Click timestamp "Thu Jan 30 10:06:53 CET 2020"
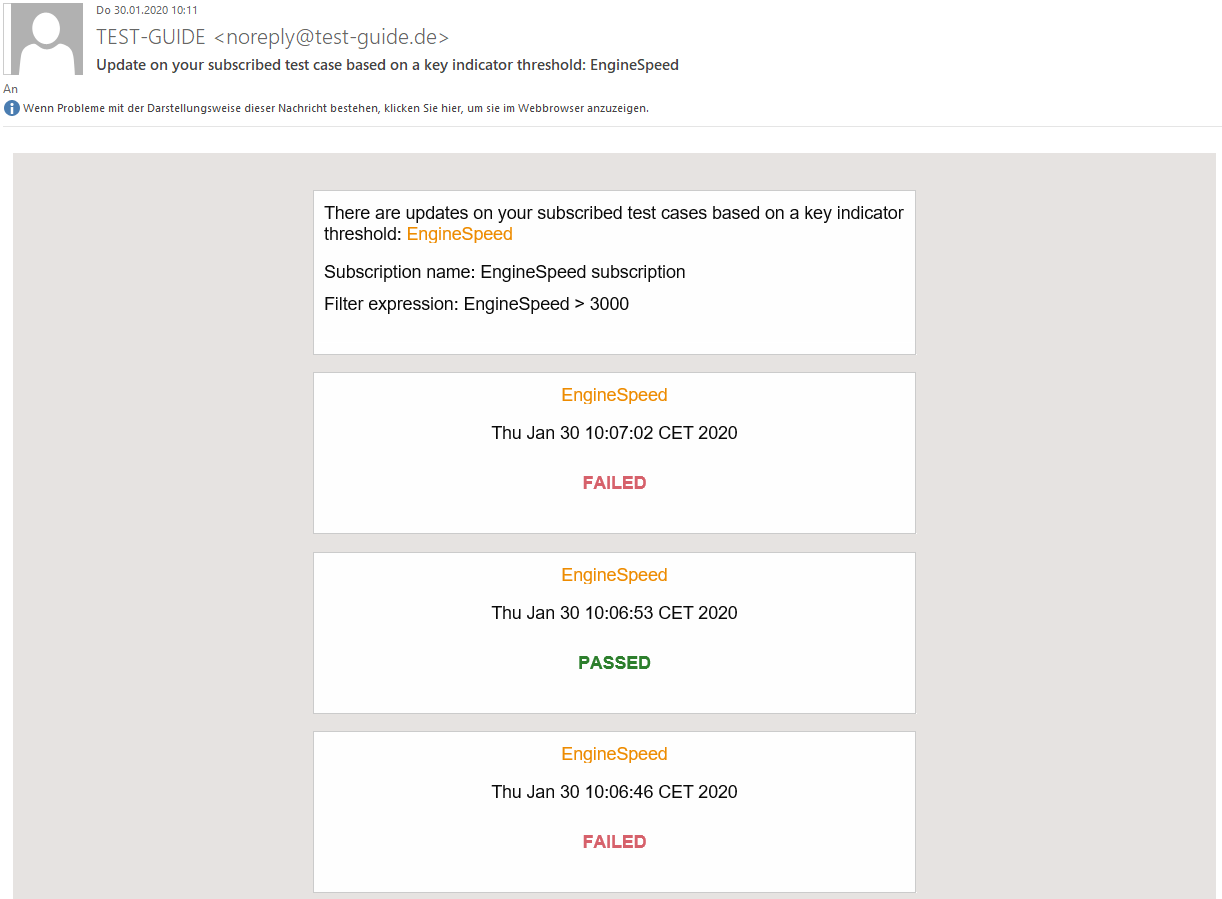Image resolution: width=1222 pixels, height=899 pixels. point(614,612)
